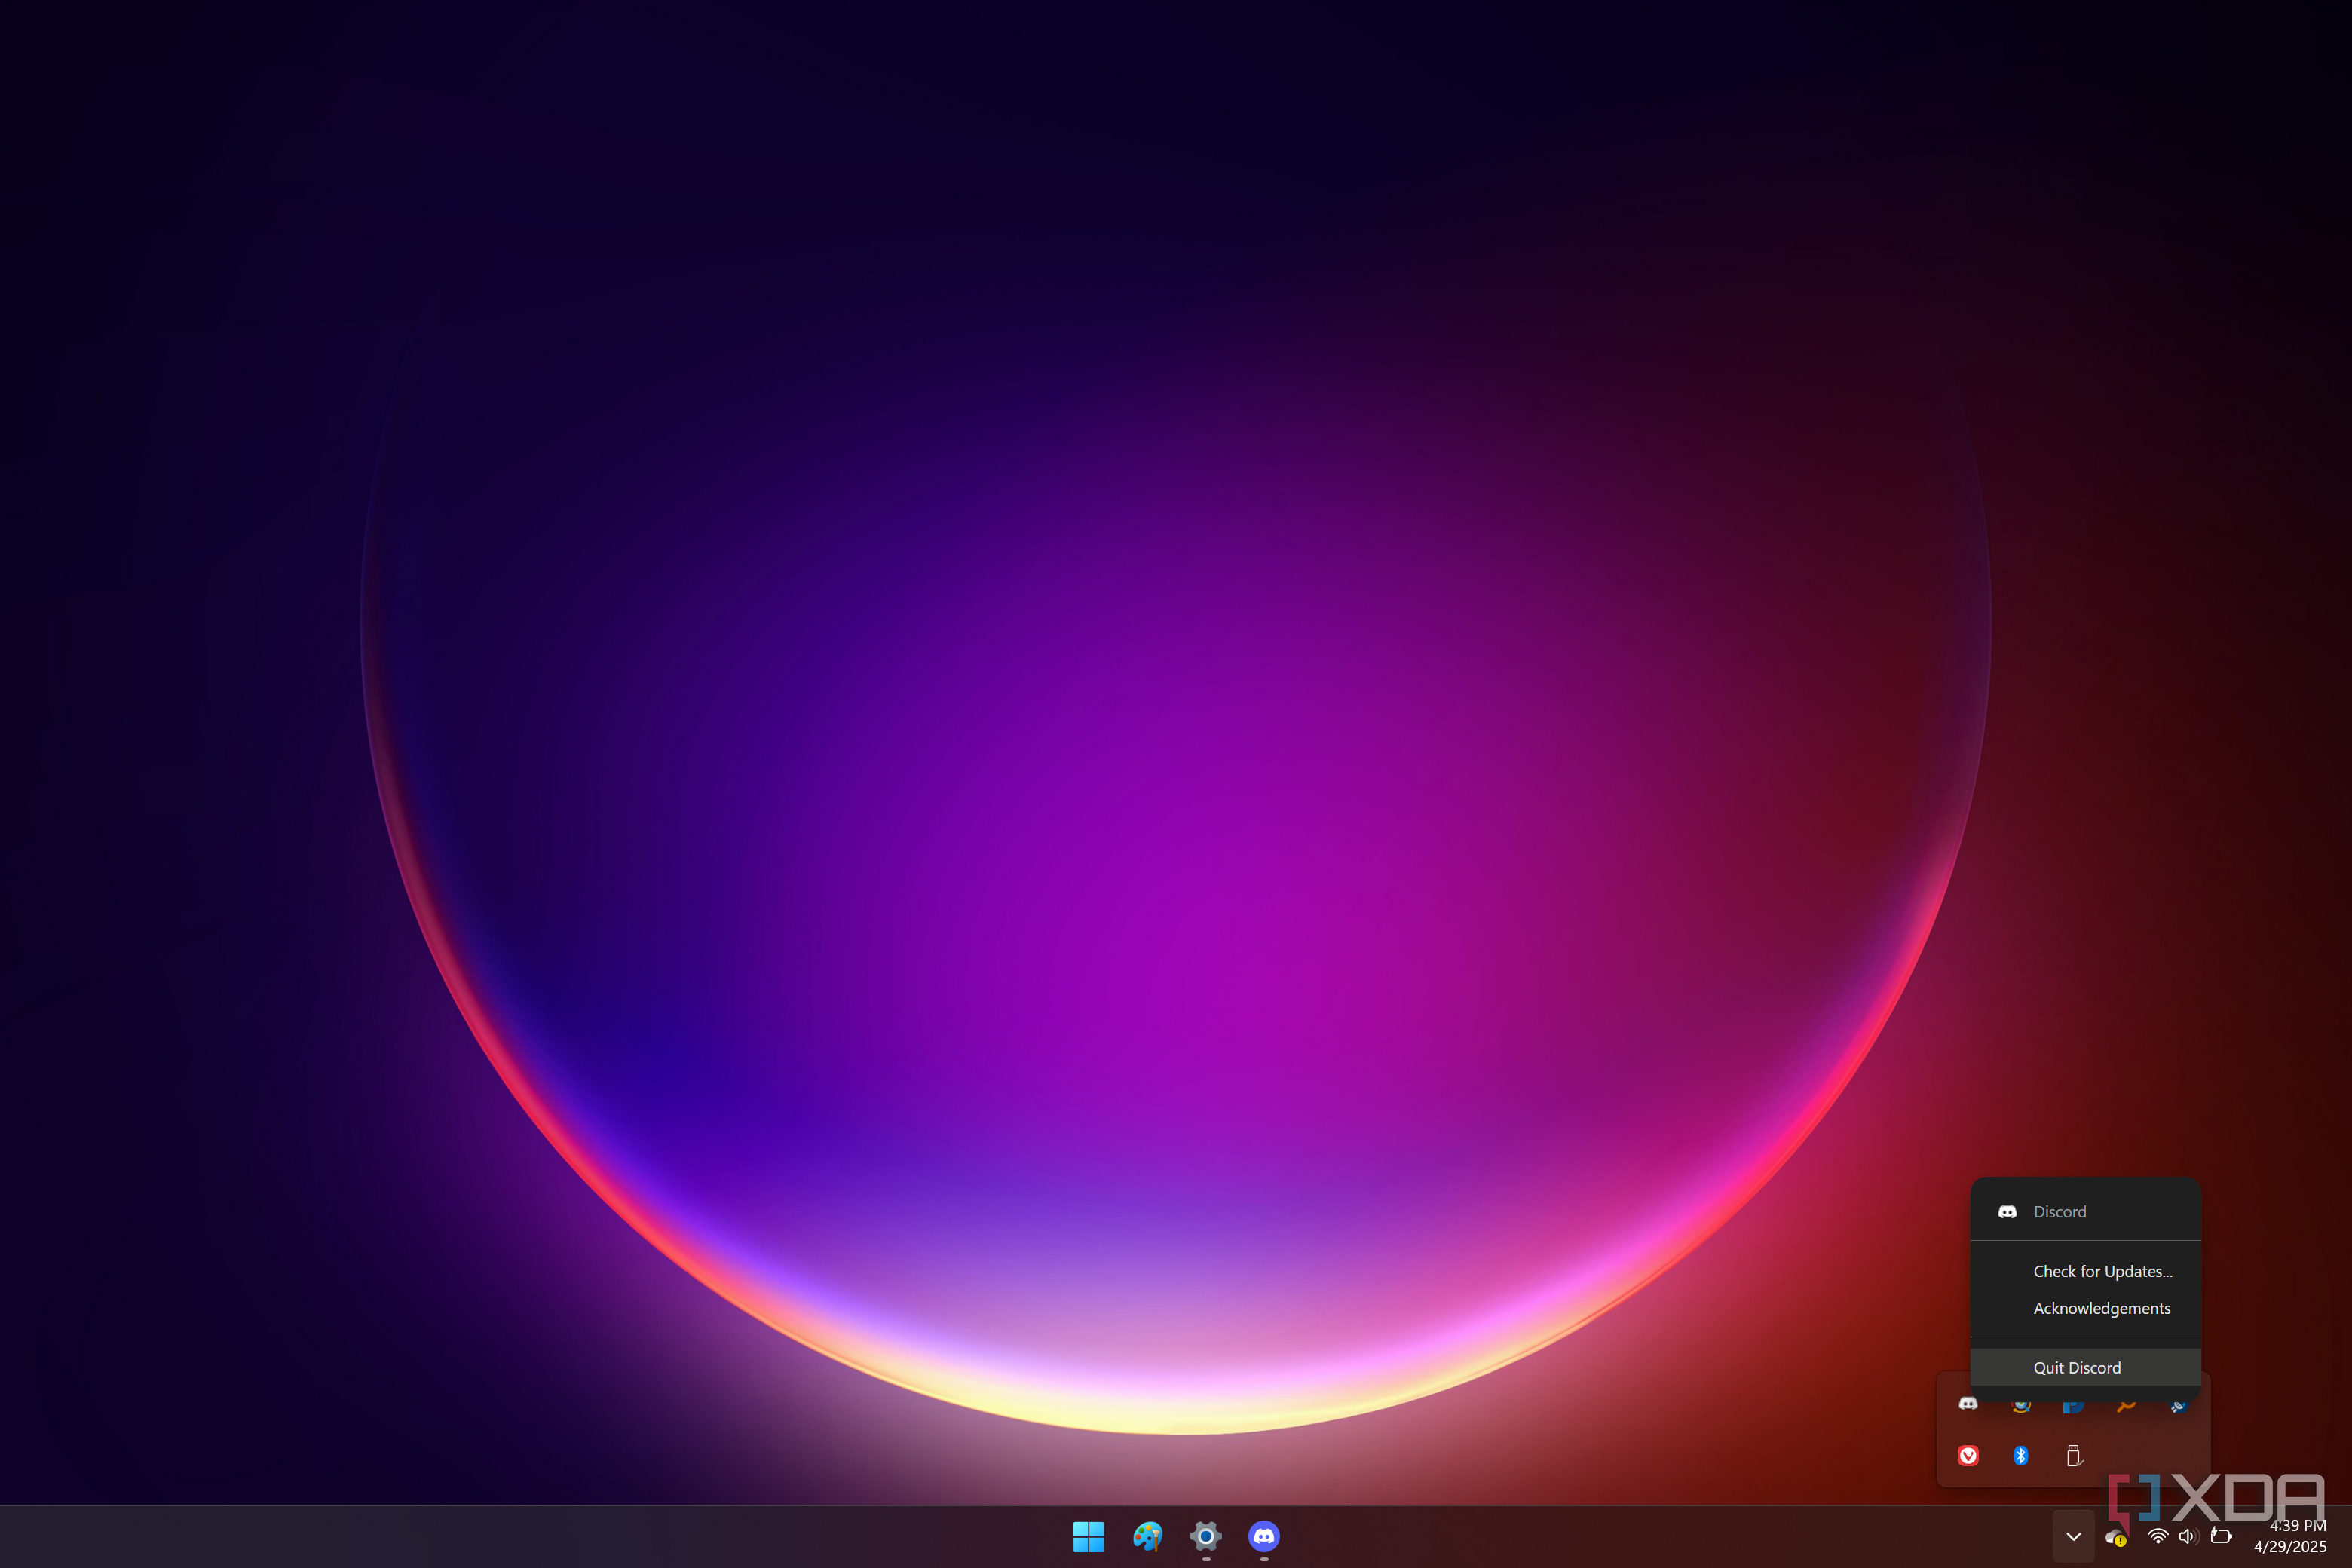Launch the Paint palette app on taskbar

(1147, 1536)
